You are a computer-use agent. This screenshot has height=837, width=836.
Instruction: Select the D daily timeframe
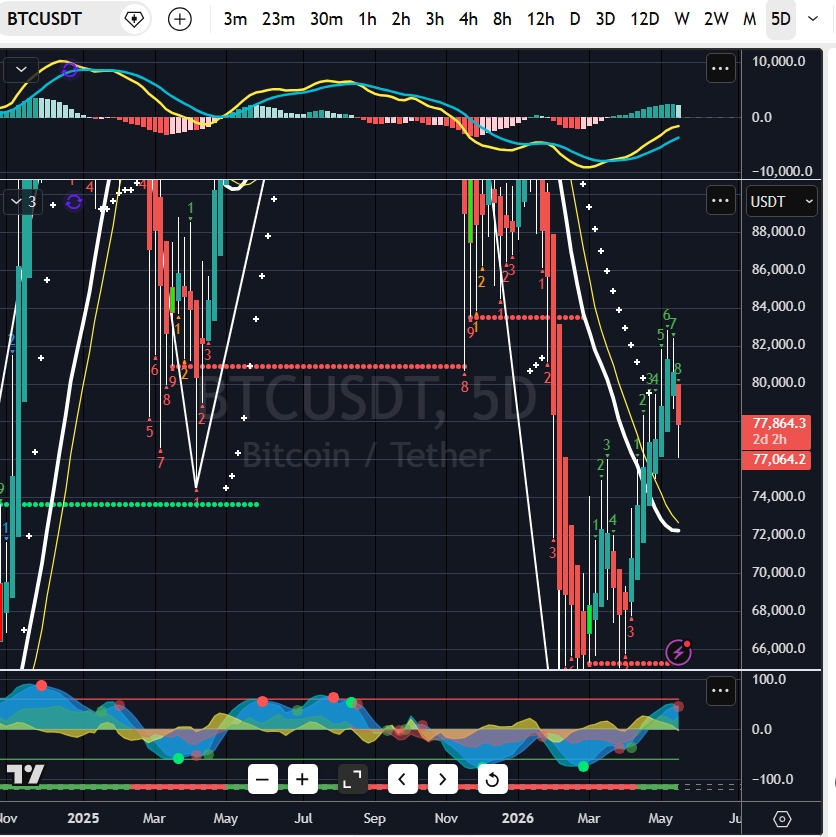pos(574,19)
